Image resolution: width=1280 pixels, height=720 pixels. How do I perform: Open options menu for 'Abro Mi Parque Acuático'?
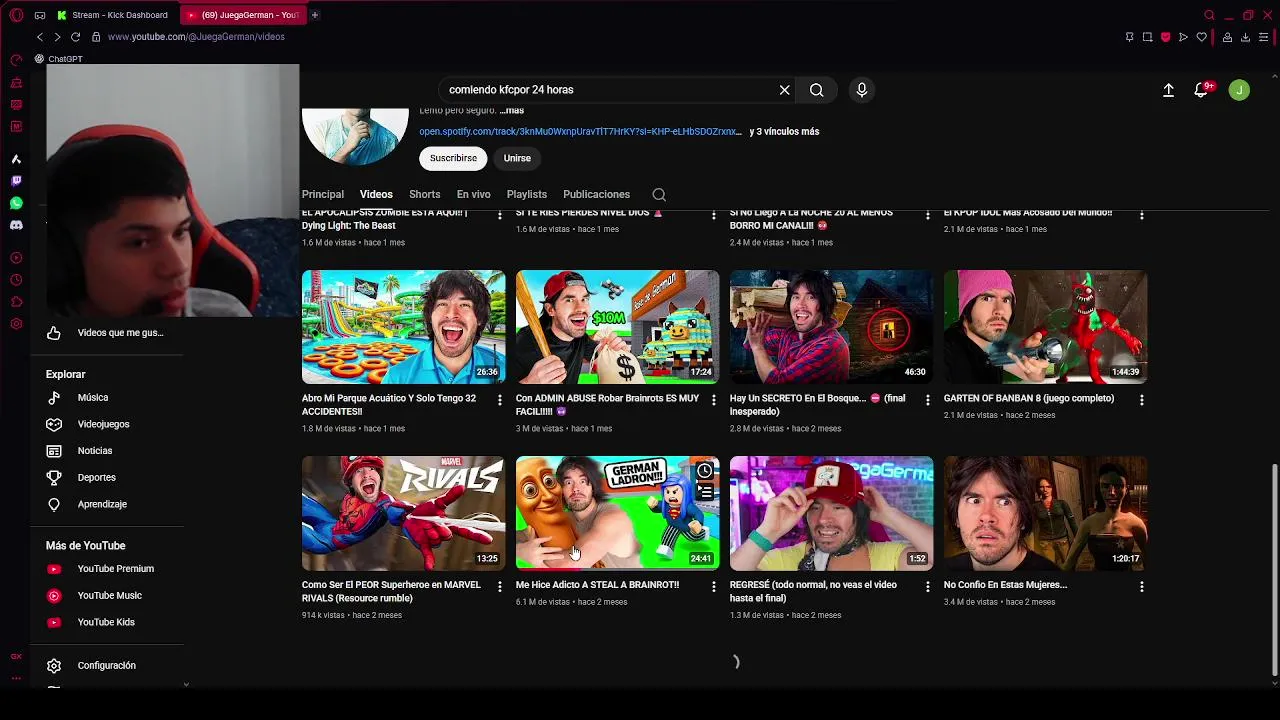500,400
